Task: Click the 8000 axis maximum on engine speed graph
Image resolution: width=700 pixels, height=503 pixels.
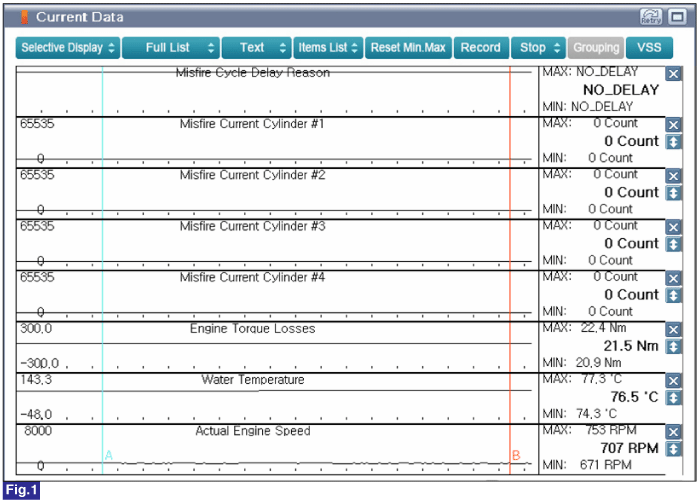Action: tap(38, 431)
